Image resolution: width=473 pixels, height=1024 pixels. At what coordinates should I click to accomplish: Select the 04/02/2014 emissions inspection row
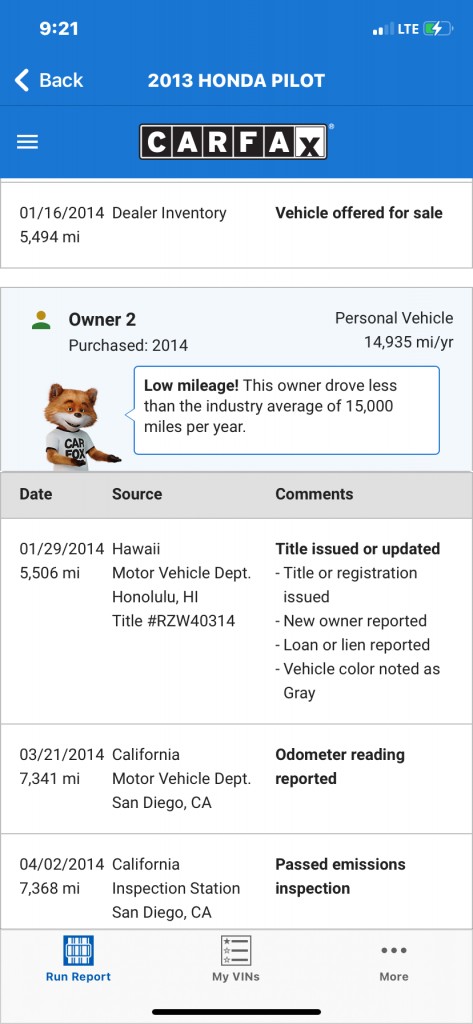(236, 883)
